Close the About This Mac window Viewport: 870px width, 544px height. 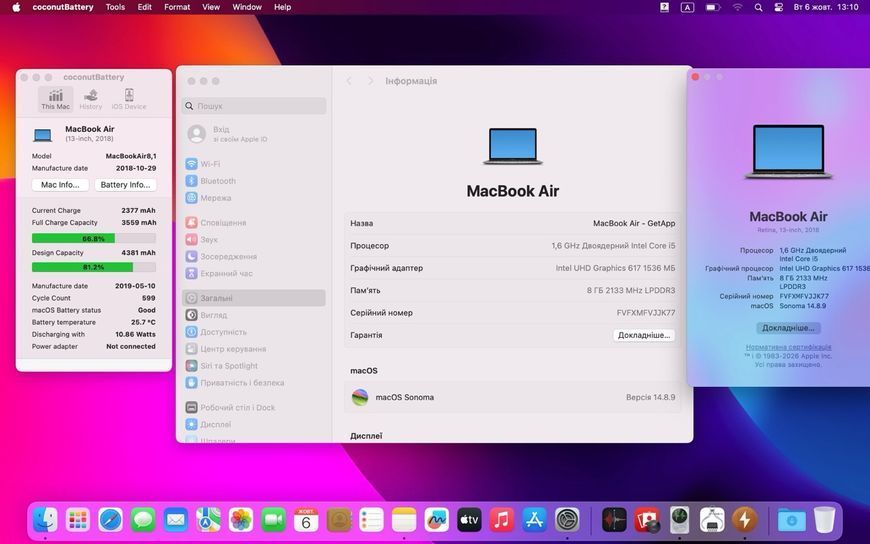click(695, 77)
